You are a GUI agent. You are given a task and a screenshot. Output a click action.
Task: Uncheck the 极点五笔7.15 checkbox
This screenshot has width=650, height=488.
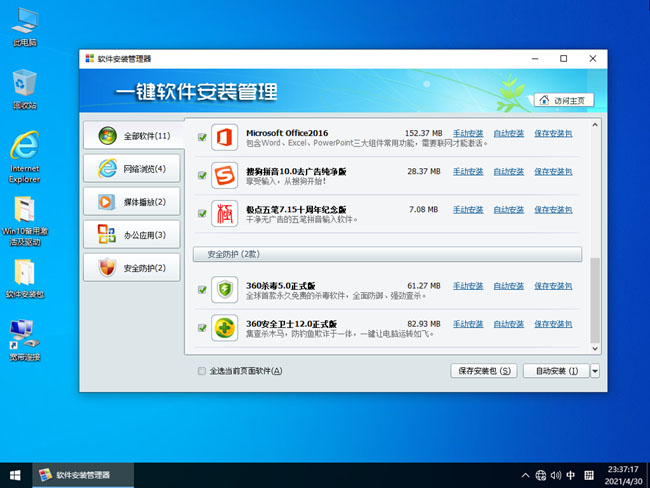(202, 214)
